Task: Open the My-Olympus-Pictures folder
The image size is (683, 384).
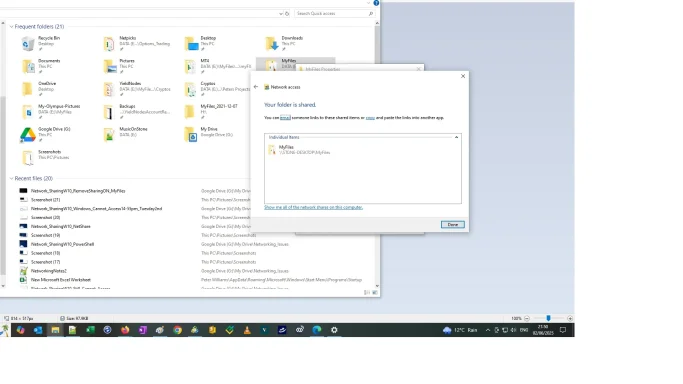Action: [x=27, y=112]
